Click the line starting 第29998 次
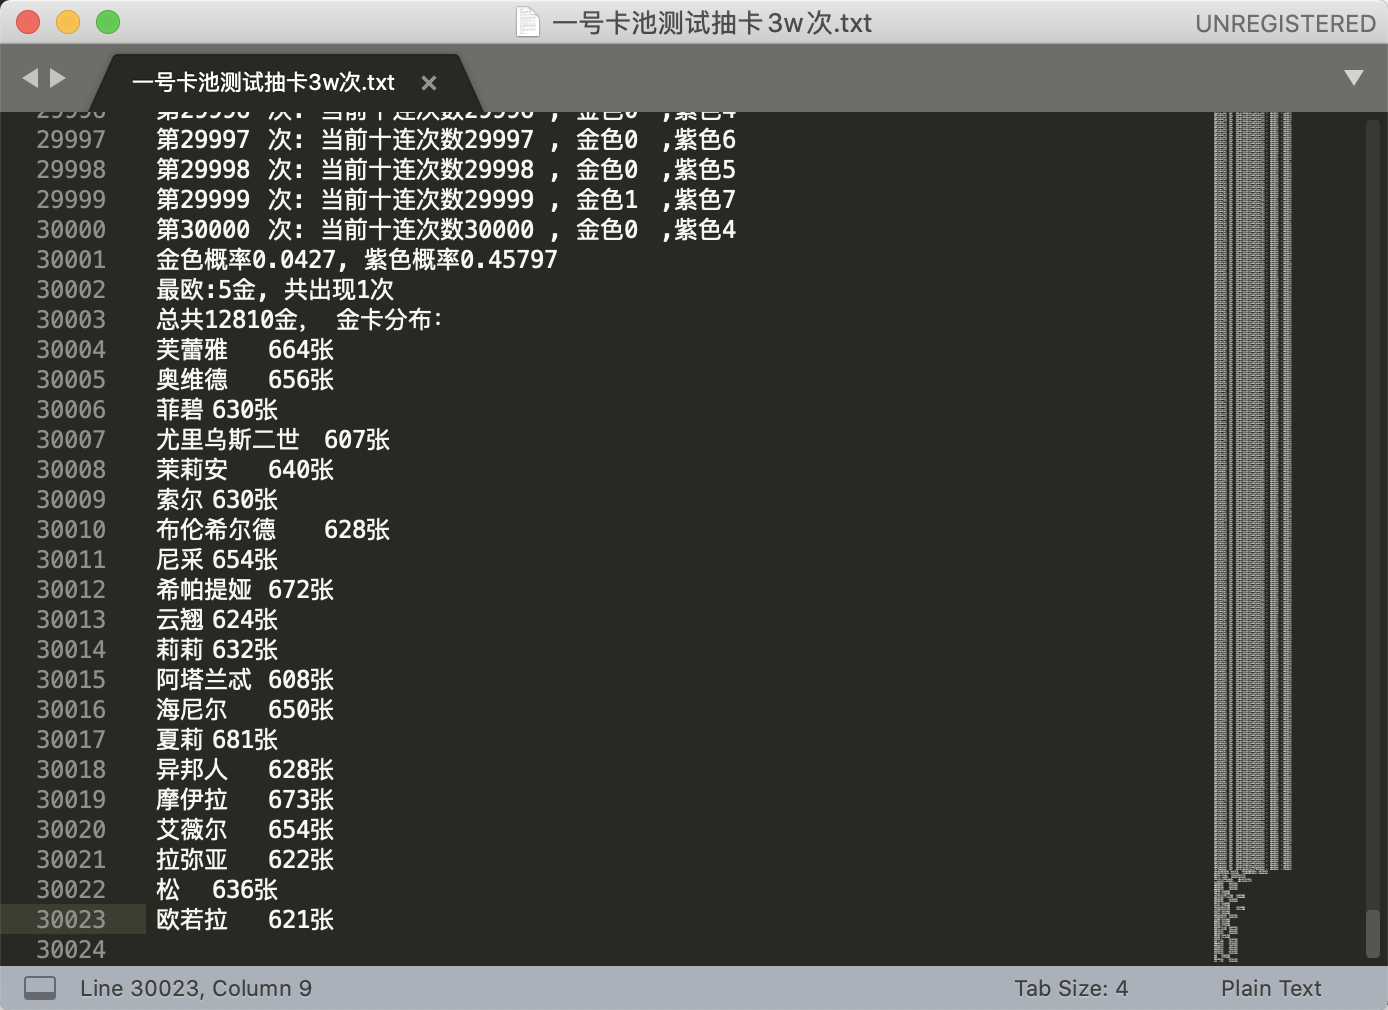Screen dimensions: 1388x1010 click(x=446, y=170)
